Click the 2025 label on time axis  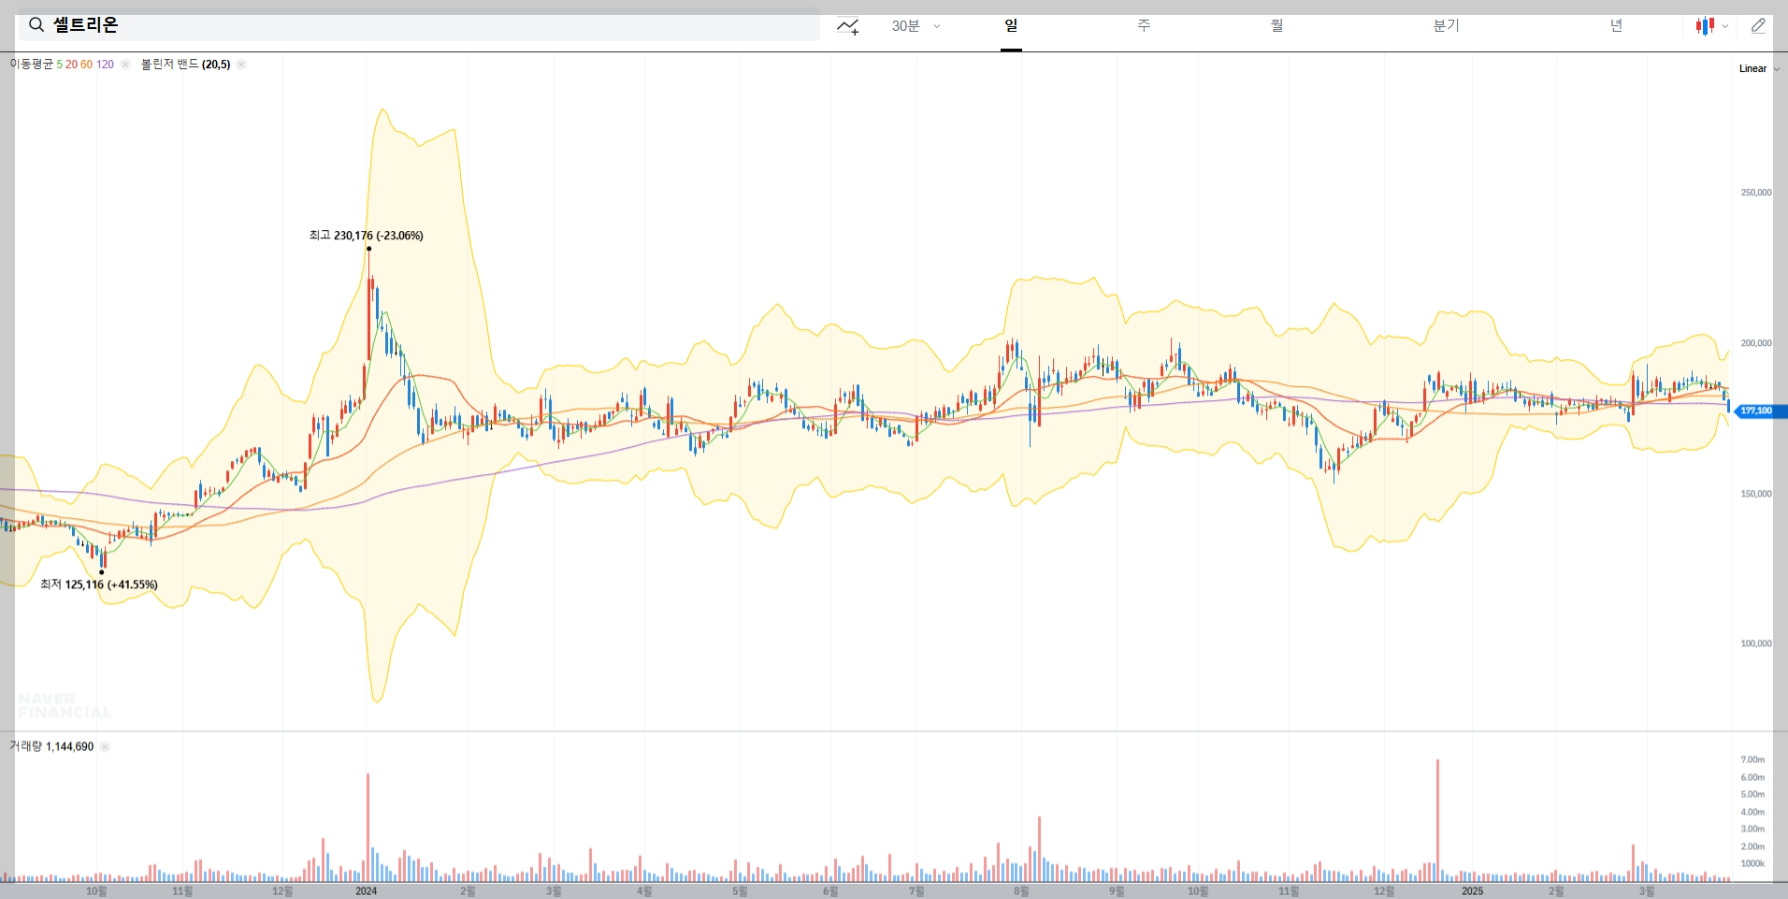tap(1472, 890)
